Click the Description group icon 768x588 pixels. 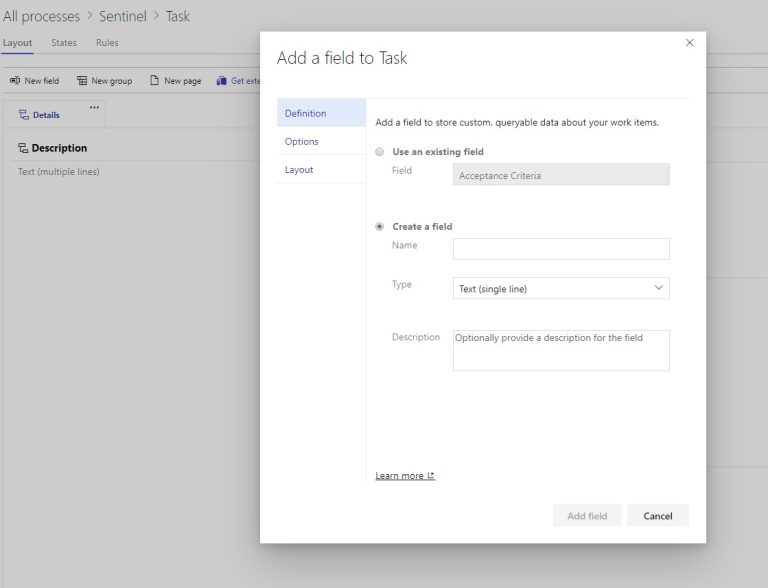click(x=23, y=148)
